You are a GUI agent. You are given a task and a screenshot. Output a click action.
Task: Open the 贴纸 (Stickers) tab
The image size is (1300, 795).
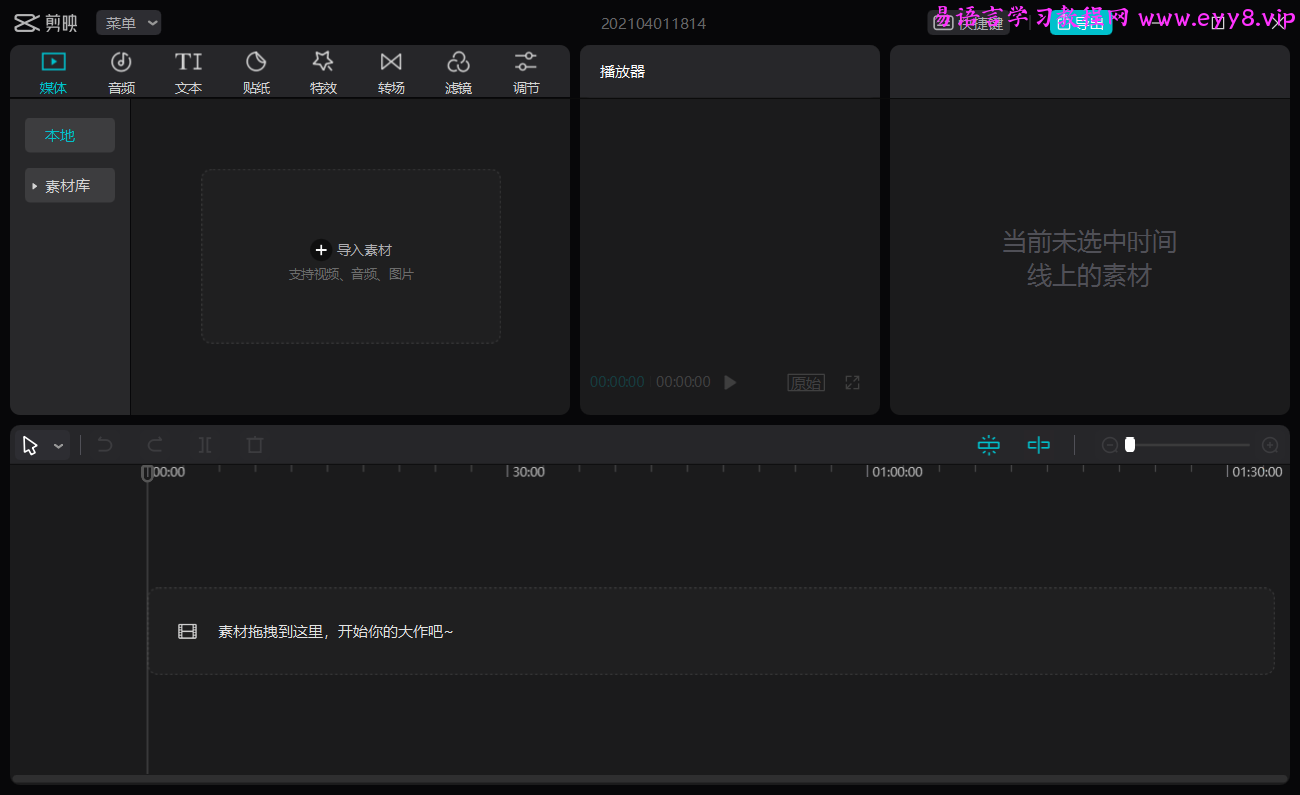click(256, 73)
